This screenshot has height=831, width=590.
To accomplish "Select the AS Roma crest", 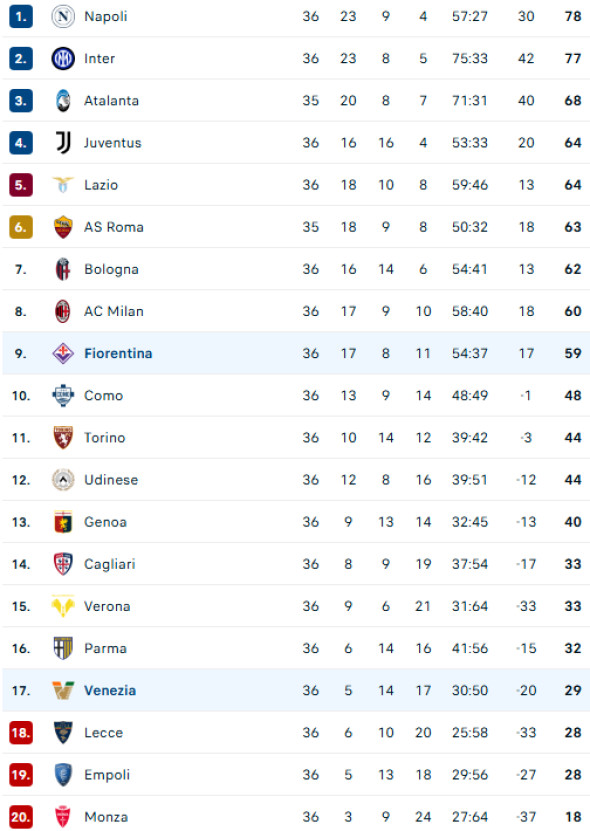I will tap(63, 227).
